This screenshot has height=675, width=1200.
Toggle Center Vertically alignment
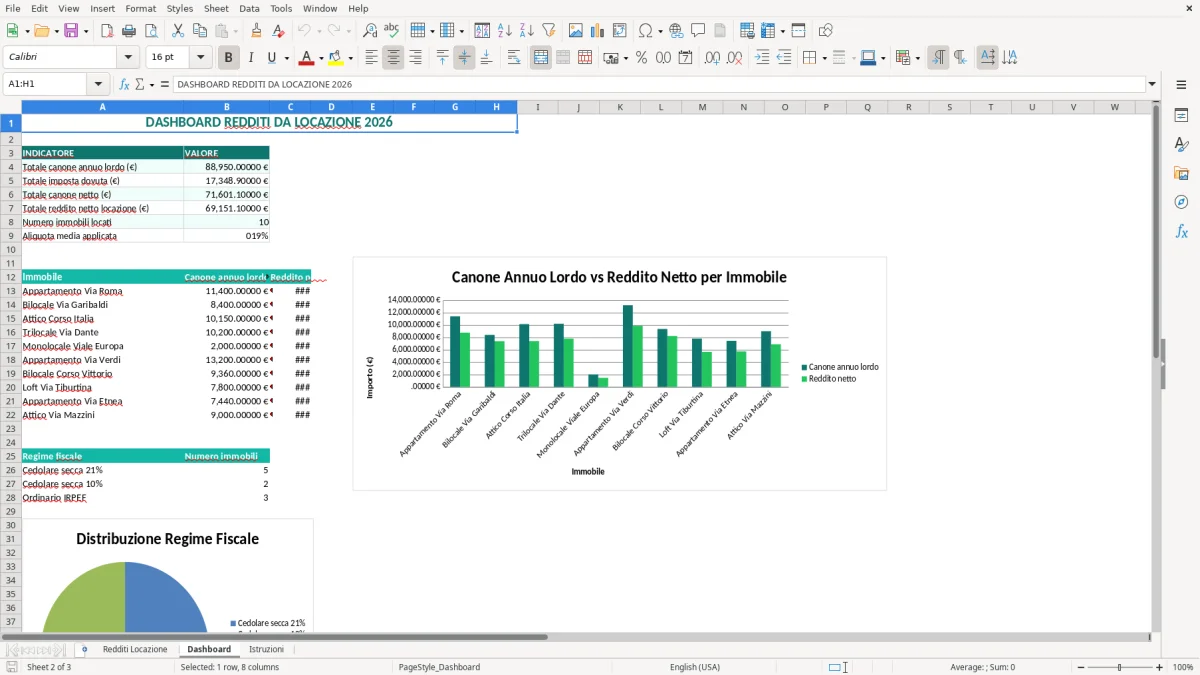tap(464, 57)
